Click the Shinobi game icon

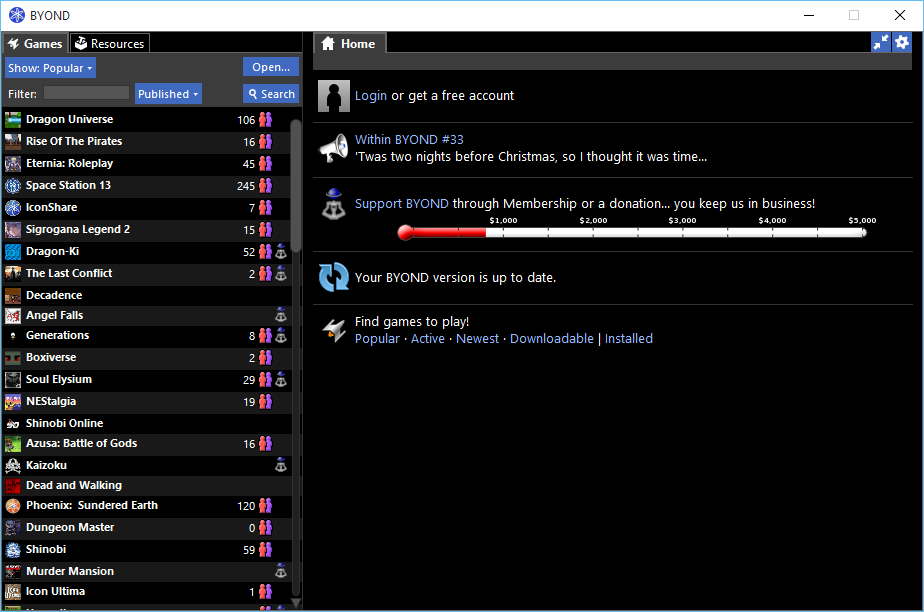coord(13,550)
